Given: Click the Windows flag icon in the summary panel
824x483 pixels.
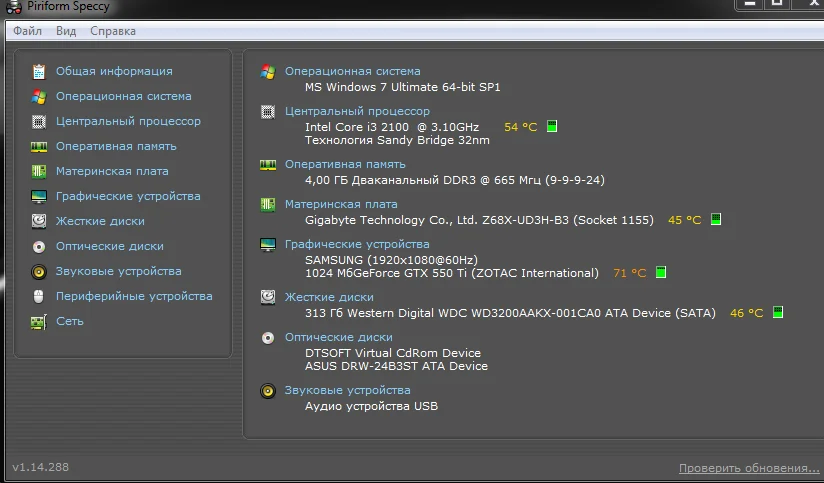Looking at the screenshot, I should click(x=268, y=71).
